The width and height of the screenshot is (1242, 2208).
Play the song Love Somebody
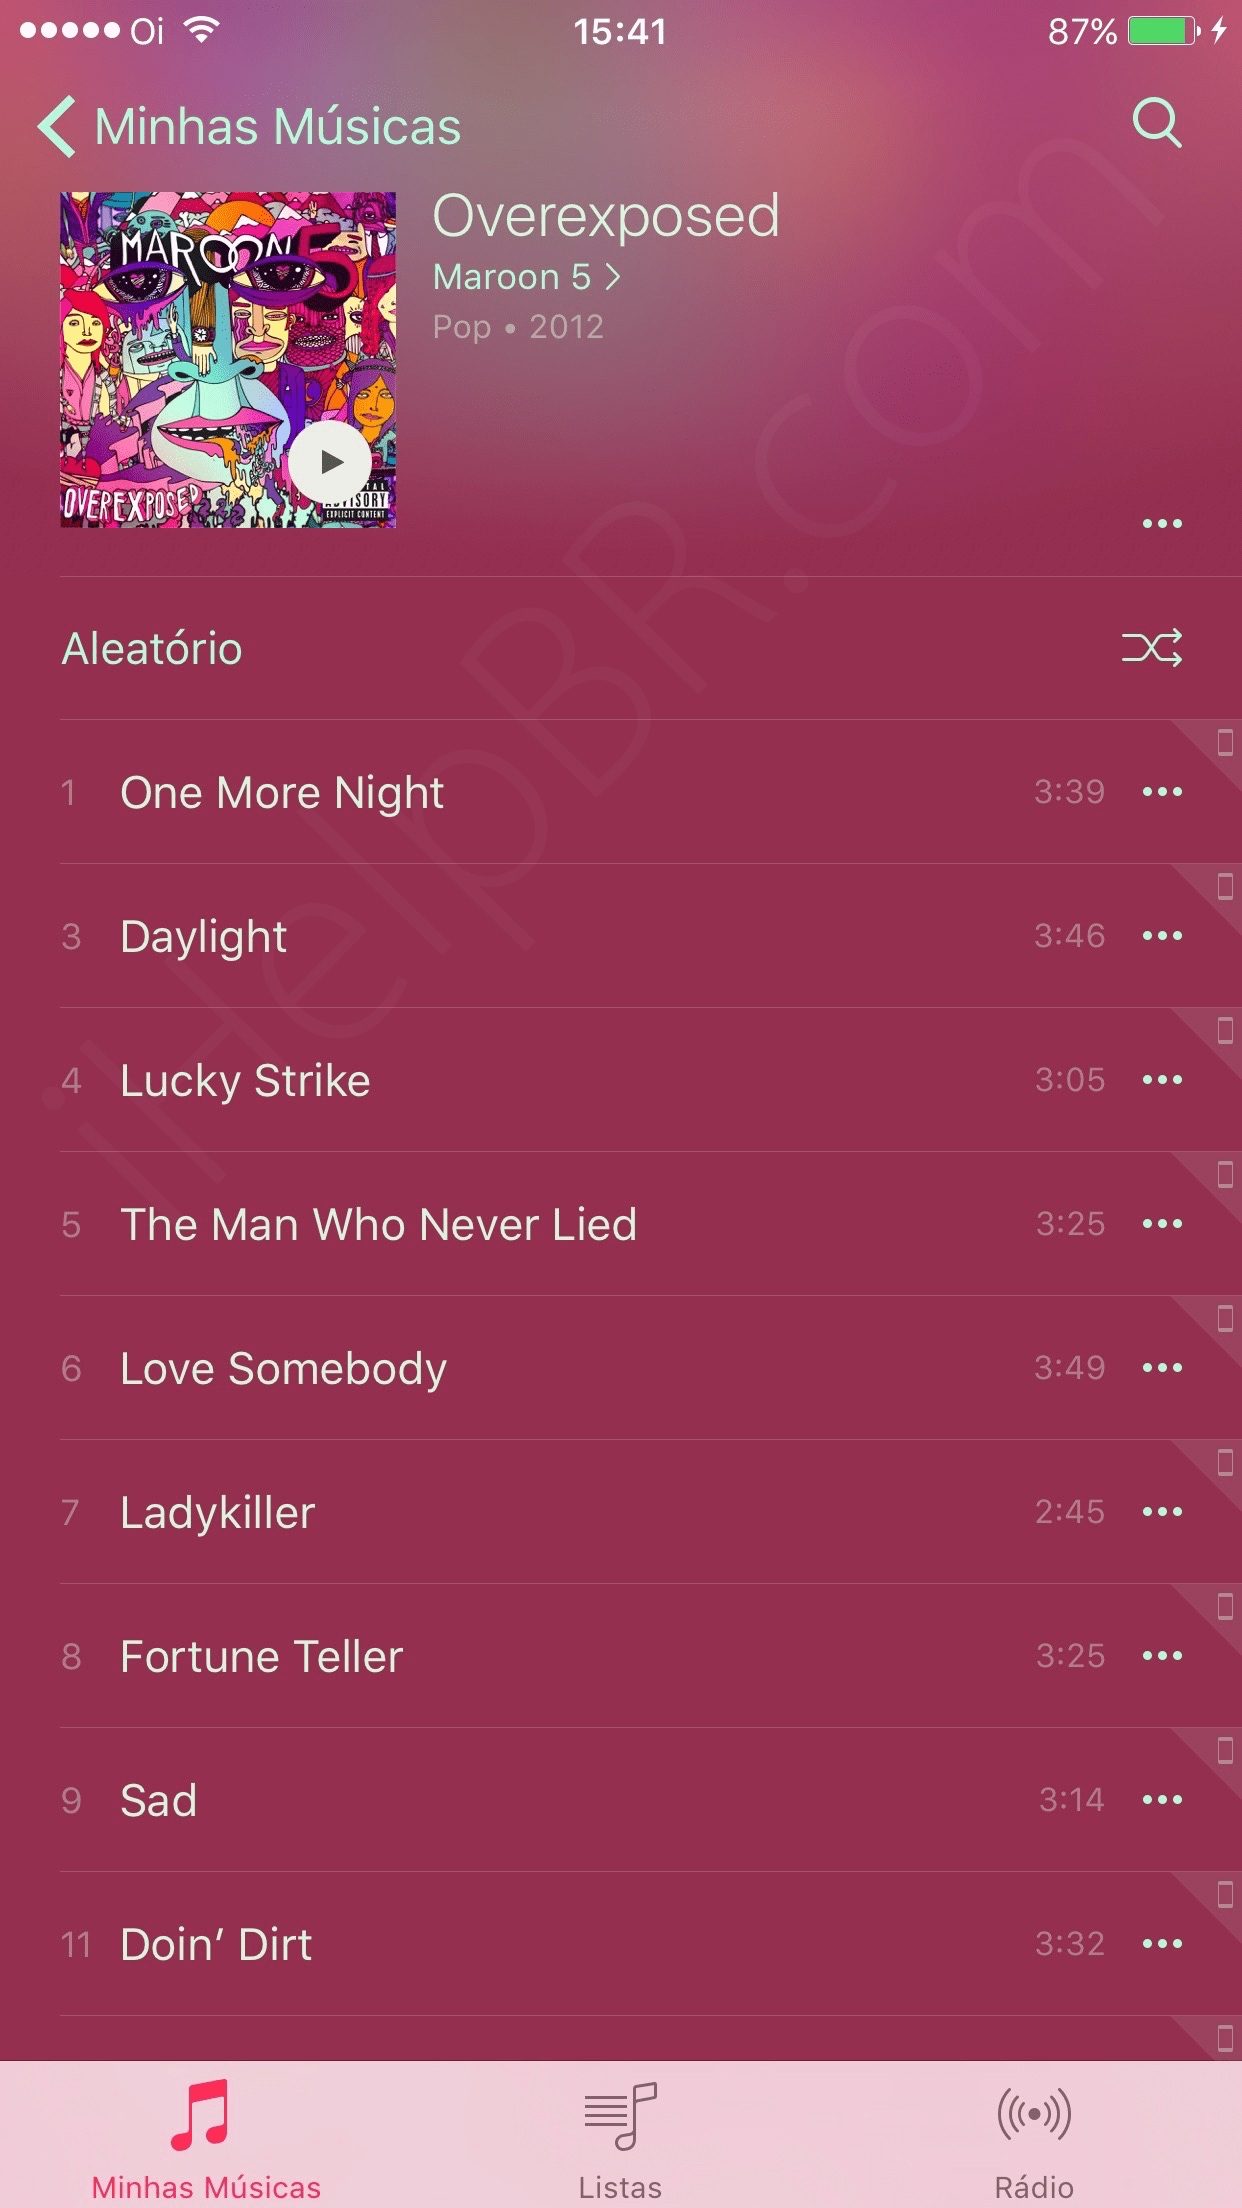(621, 1368)
